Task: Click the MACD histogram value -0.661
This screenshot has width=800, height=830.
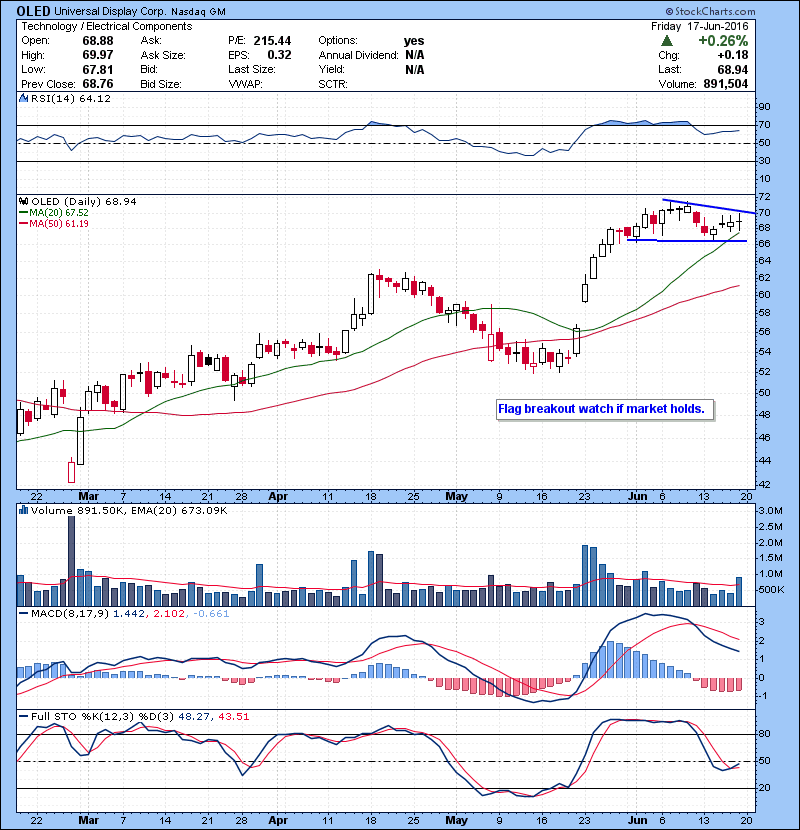Action: point(211,614)
